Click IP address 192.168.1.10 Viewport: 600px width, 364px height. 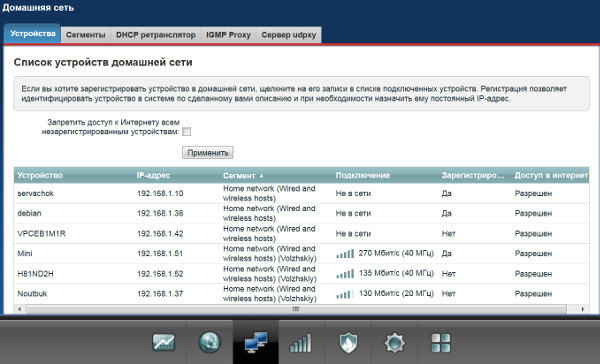(160, 193)
